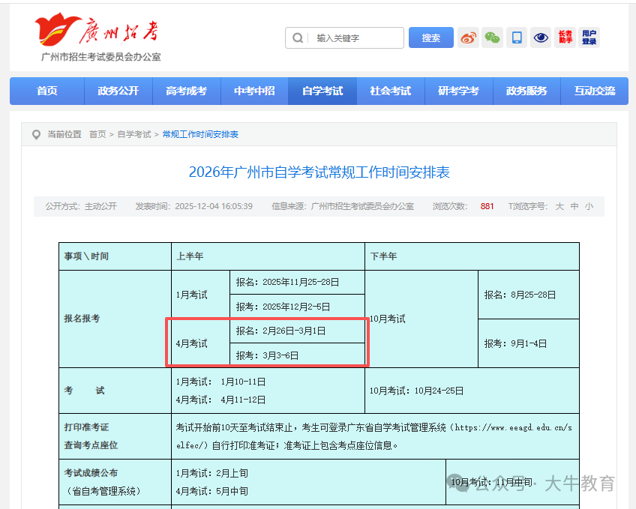Image resolution: width=636 pixels, height=509 pixels.
Task: Click 首页 link in the breadcrumb
Action: click(x=97, y=134)
